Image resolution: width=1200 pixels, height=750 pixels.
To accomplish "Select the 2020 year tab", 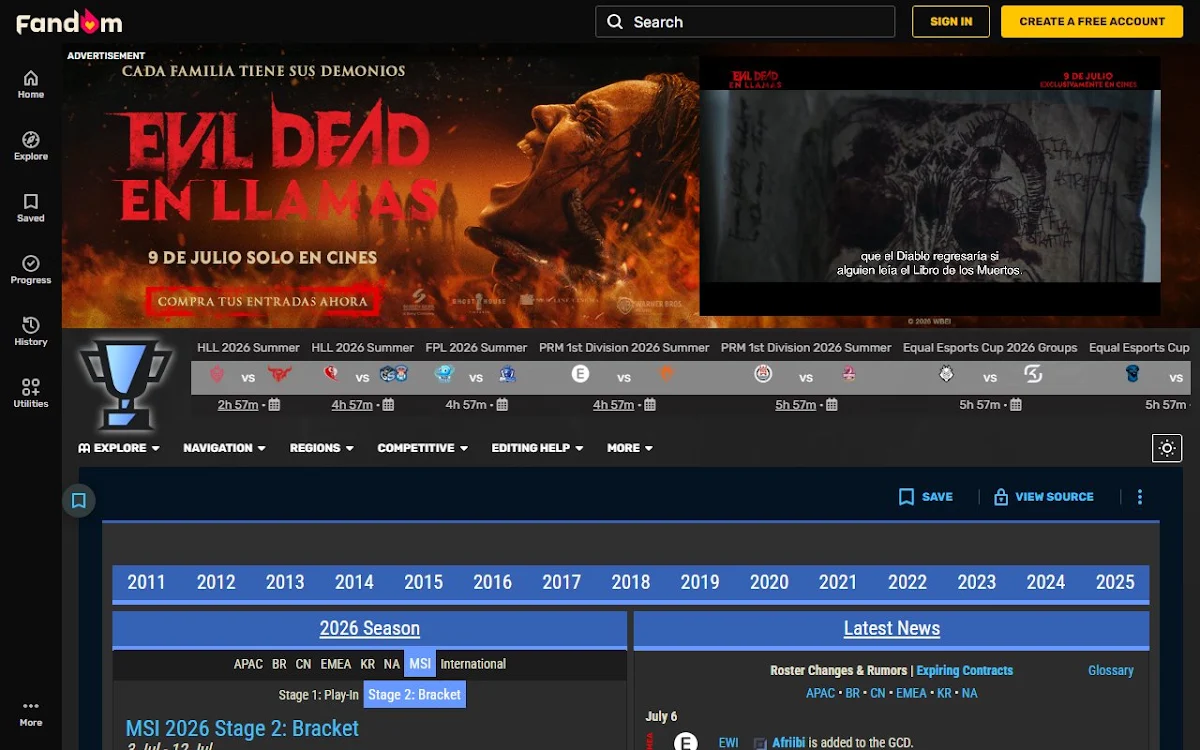I will point(769,582).
